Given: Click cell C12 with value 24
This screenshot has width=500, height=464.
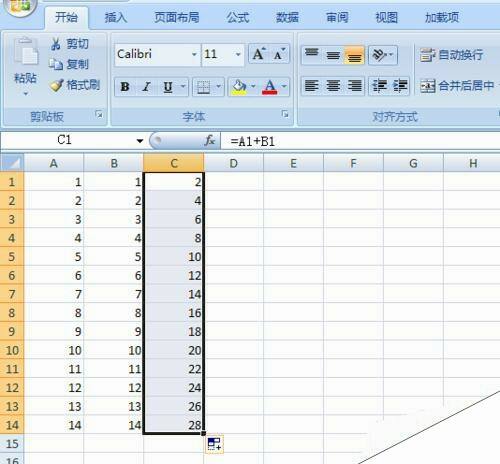Looking at the screenshot, I should (174, 387).
